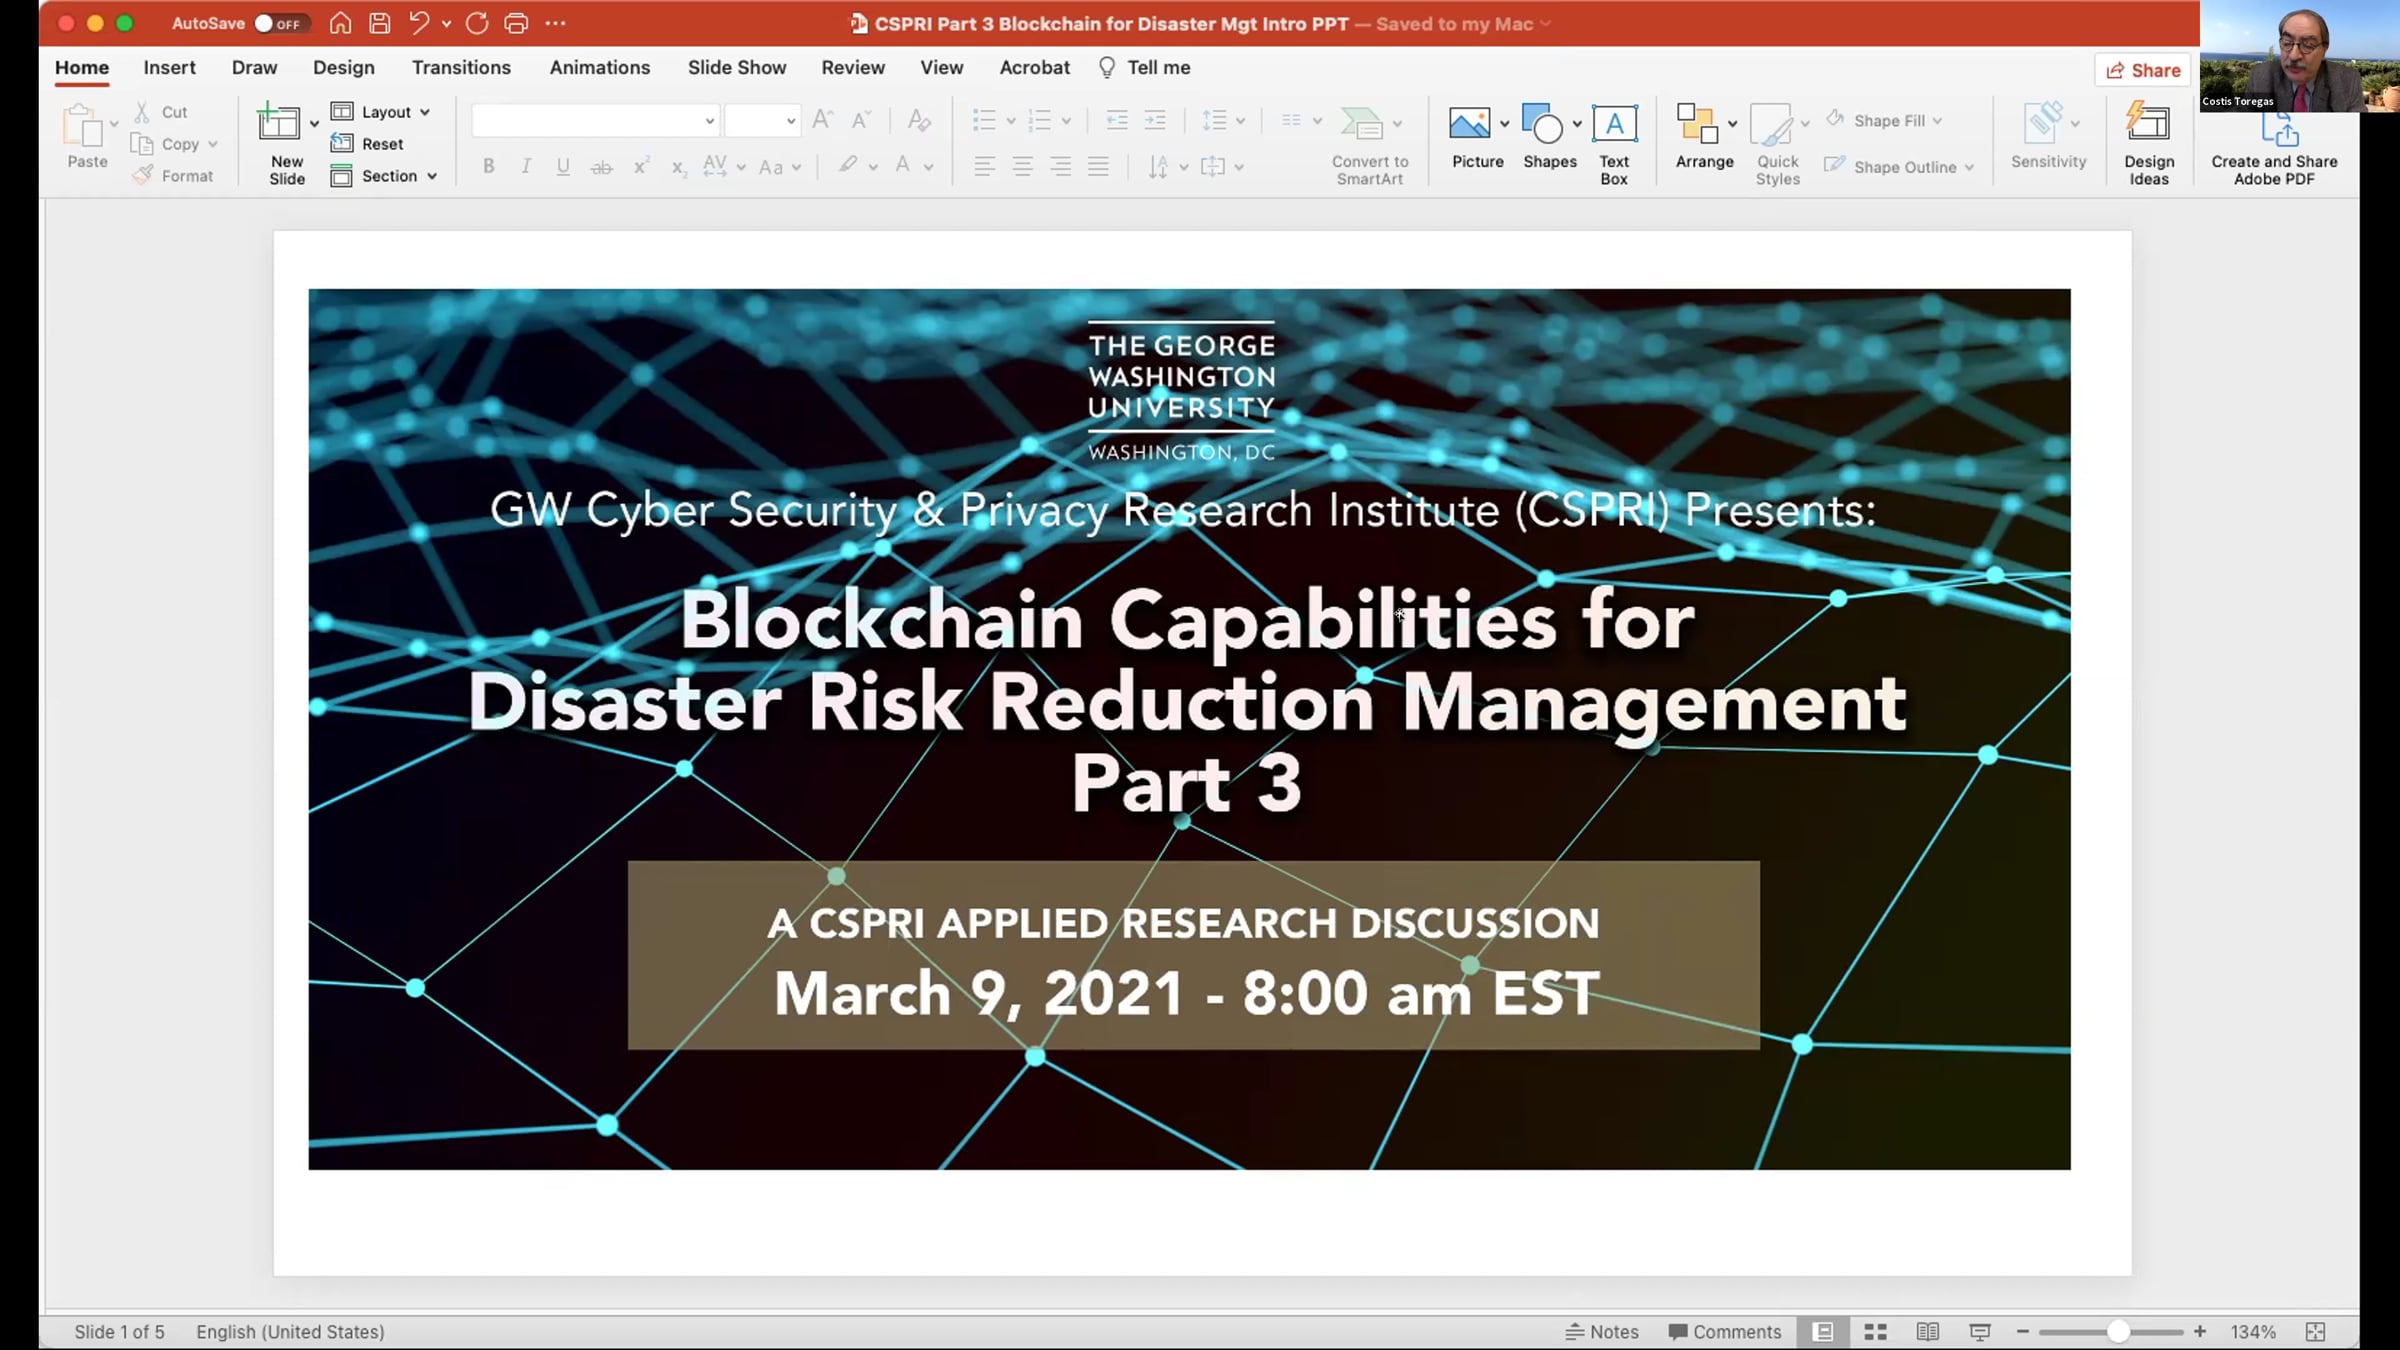The height and width of the screenshot is (1350, 2400).
Task: Pick the font color button
Action: tap(903, 166)
